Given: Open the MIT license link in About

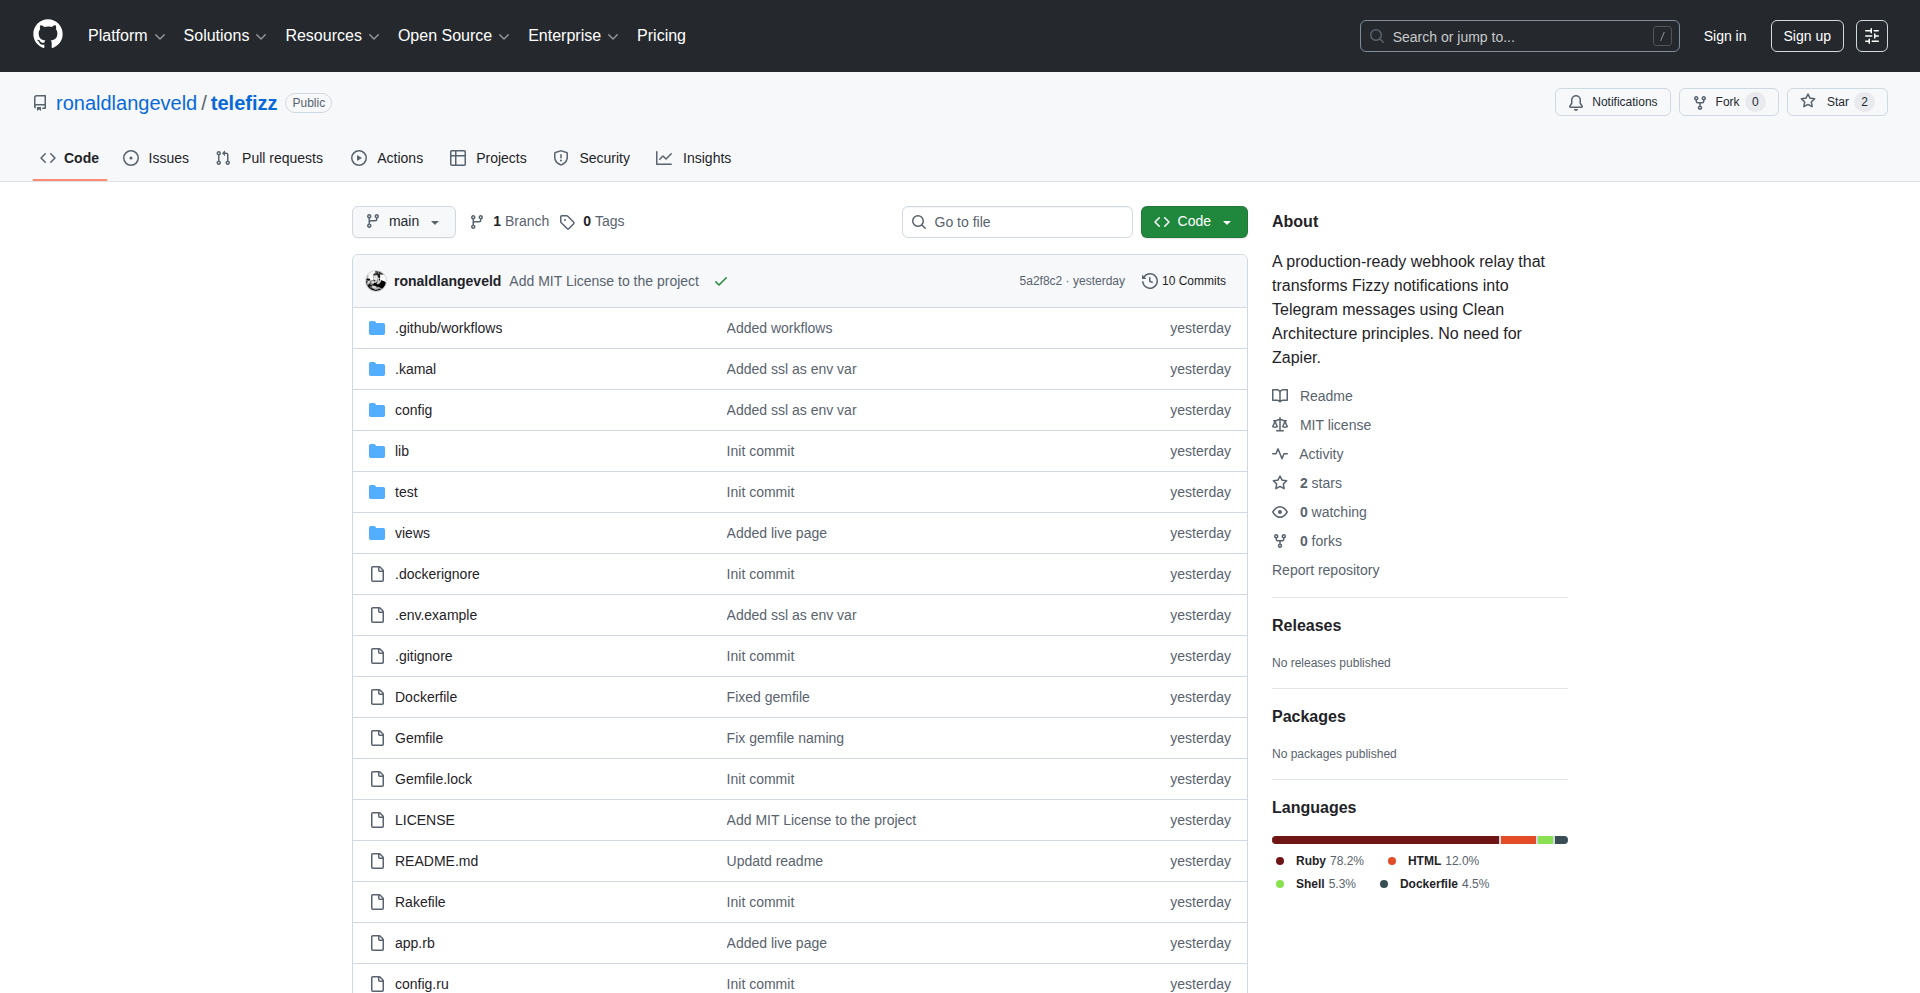Looking at the screenshot, I should tap(1334, 425).
